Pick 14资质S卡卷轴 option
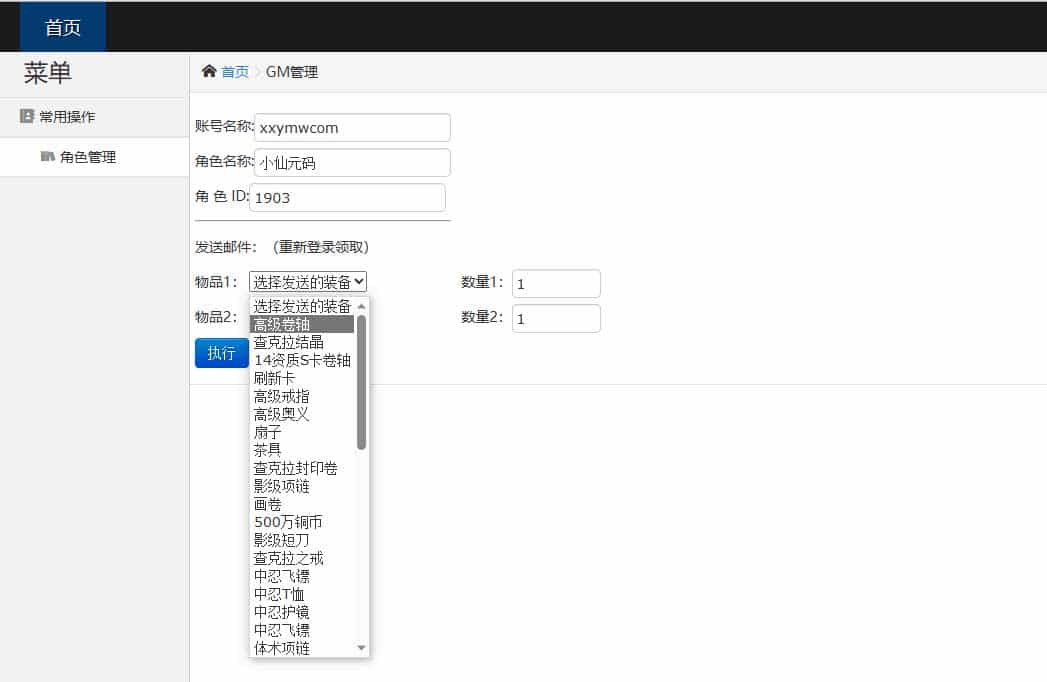 click(x=302, y=360)
